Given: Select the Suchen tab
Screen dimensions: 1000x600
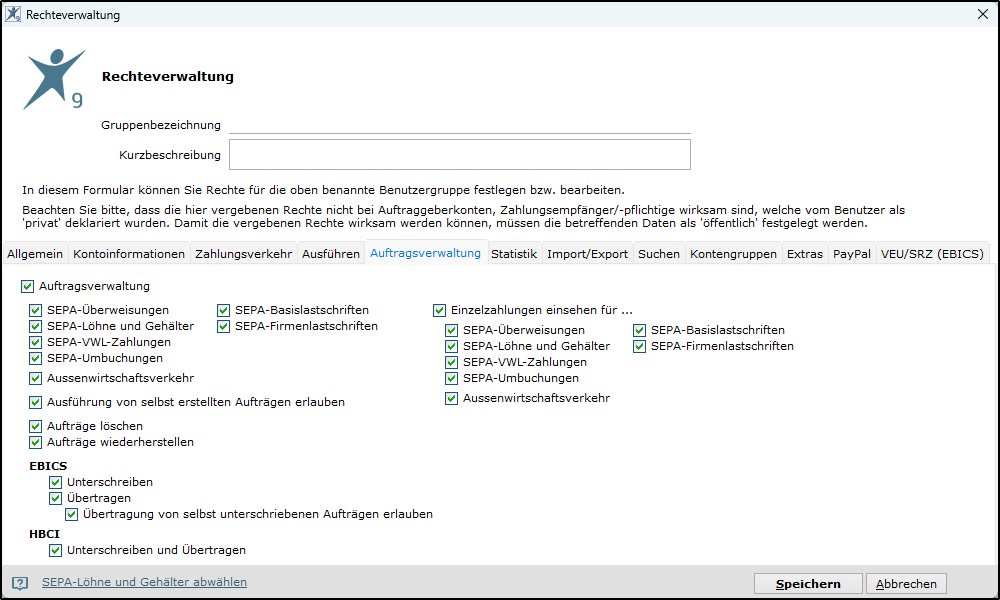Looking at the screenshot, I should (659, 254).
